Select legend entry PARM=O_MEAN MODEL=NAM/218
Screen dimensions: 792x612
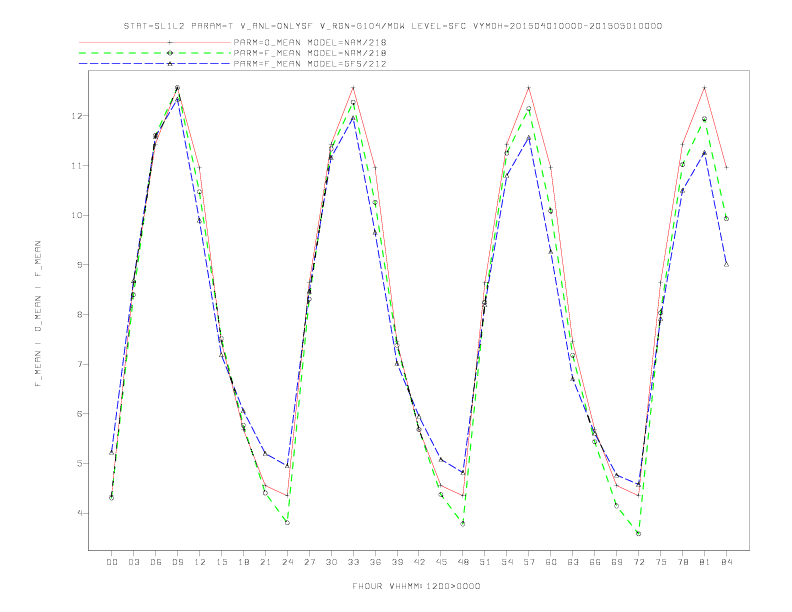click(x=310, y=42)
